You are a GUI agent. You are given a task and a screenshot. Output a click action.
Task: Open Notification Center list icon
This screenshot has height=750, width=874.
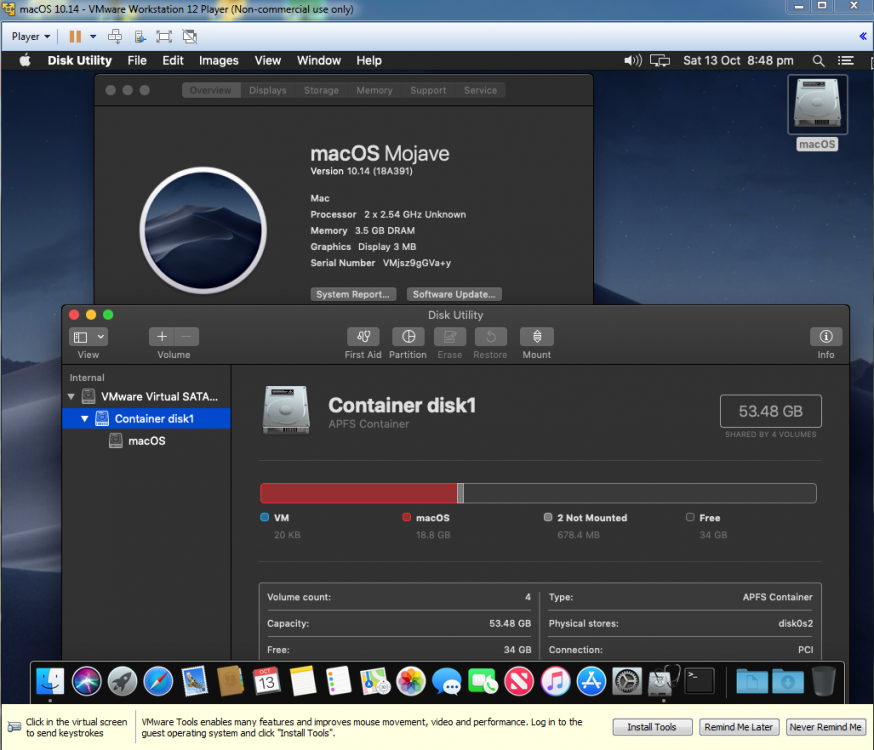(x=846, y=60)
